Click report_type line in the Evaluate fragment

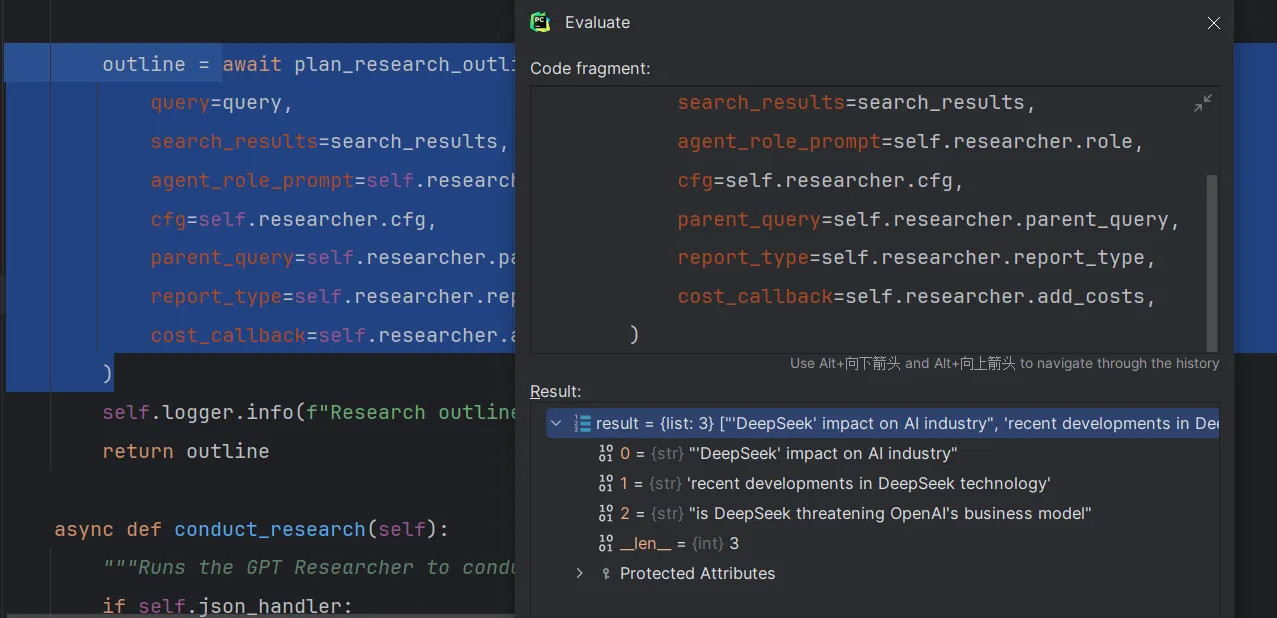[x=917, y=259]
